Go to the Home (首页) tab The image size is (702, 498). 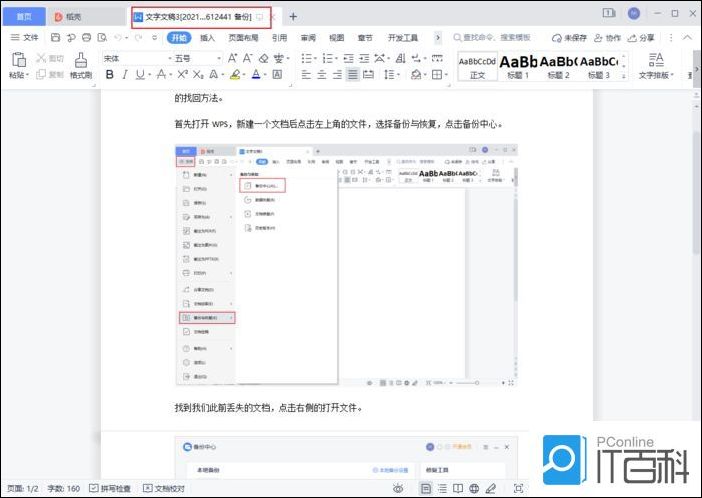tap(24, 17)
